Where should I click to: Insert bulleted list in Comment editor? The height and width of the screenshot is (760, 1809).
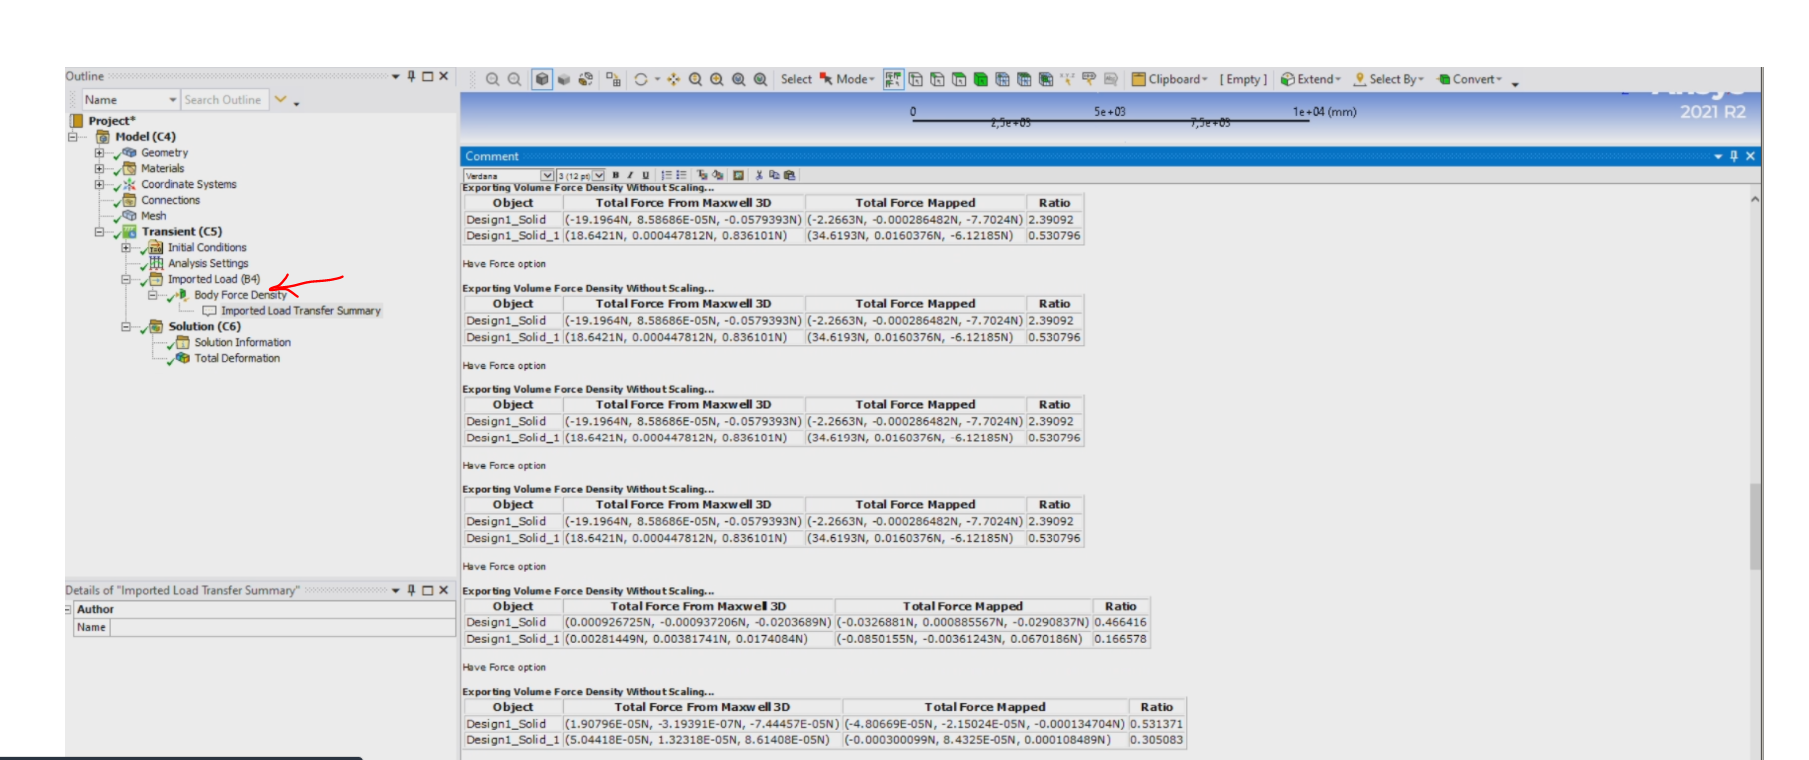pos(681,175)
